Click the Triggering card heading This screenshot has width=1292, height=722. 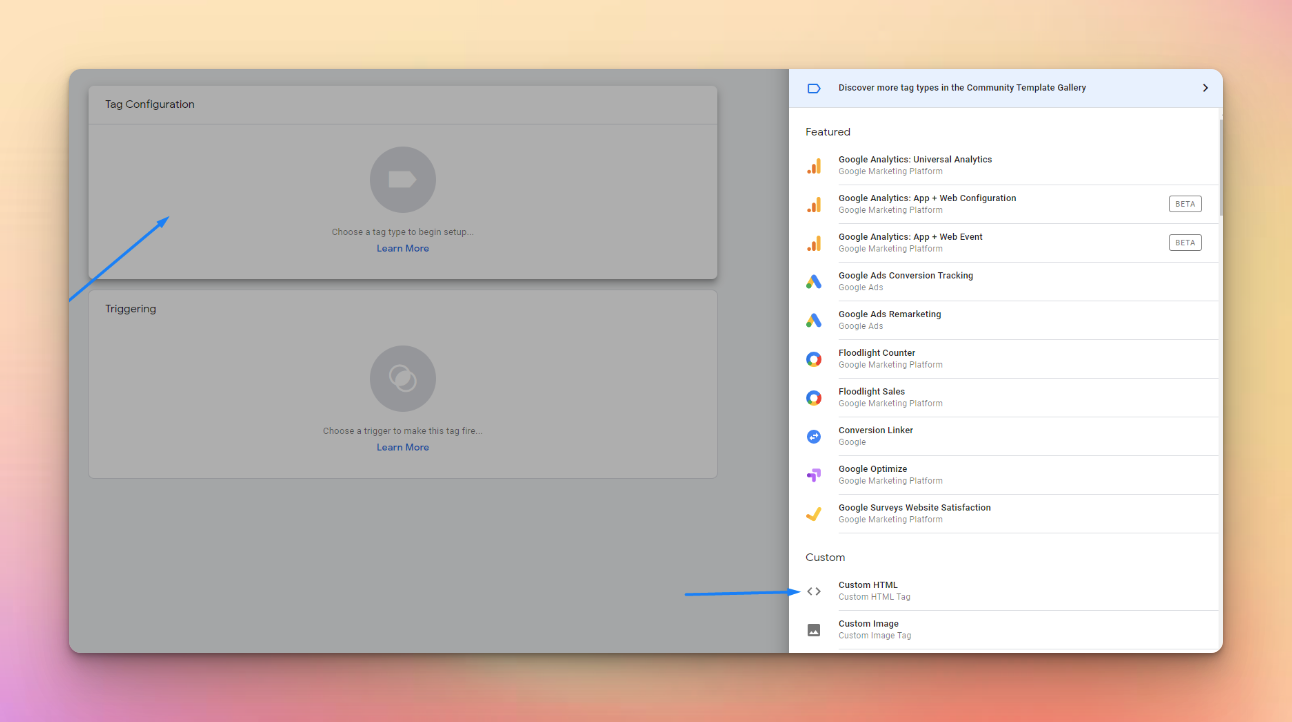pyautogui.click(x=131, y=309)
